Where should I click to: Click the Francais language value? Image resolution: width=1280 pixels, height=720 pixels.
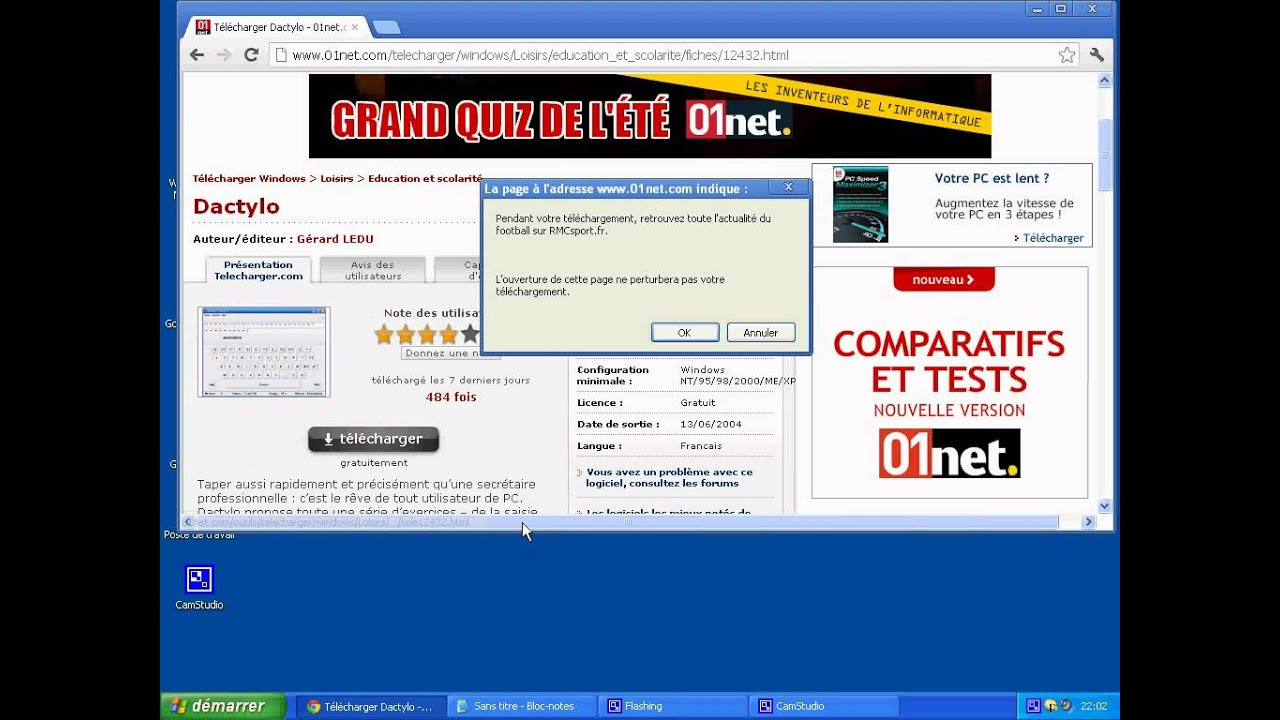701,446
